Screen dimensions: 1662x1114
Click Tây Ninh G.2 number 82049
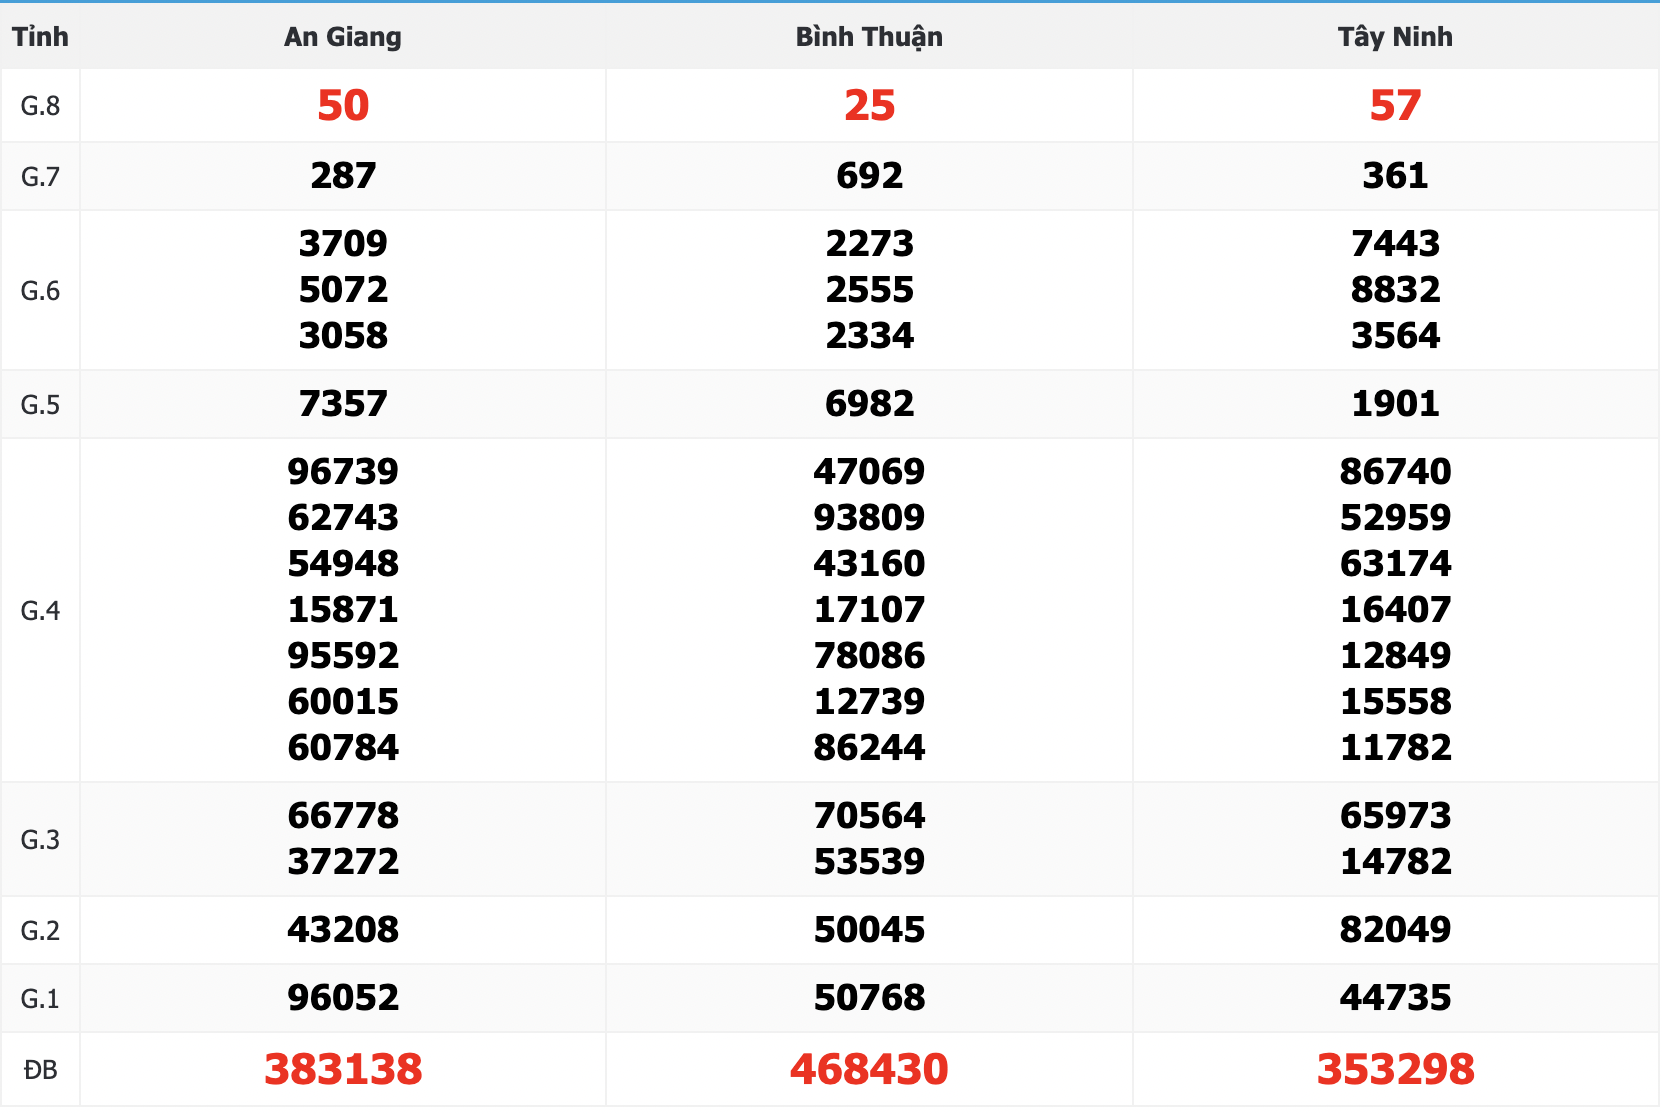pyautogui.click(x=1395, y=930)
